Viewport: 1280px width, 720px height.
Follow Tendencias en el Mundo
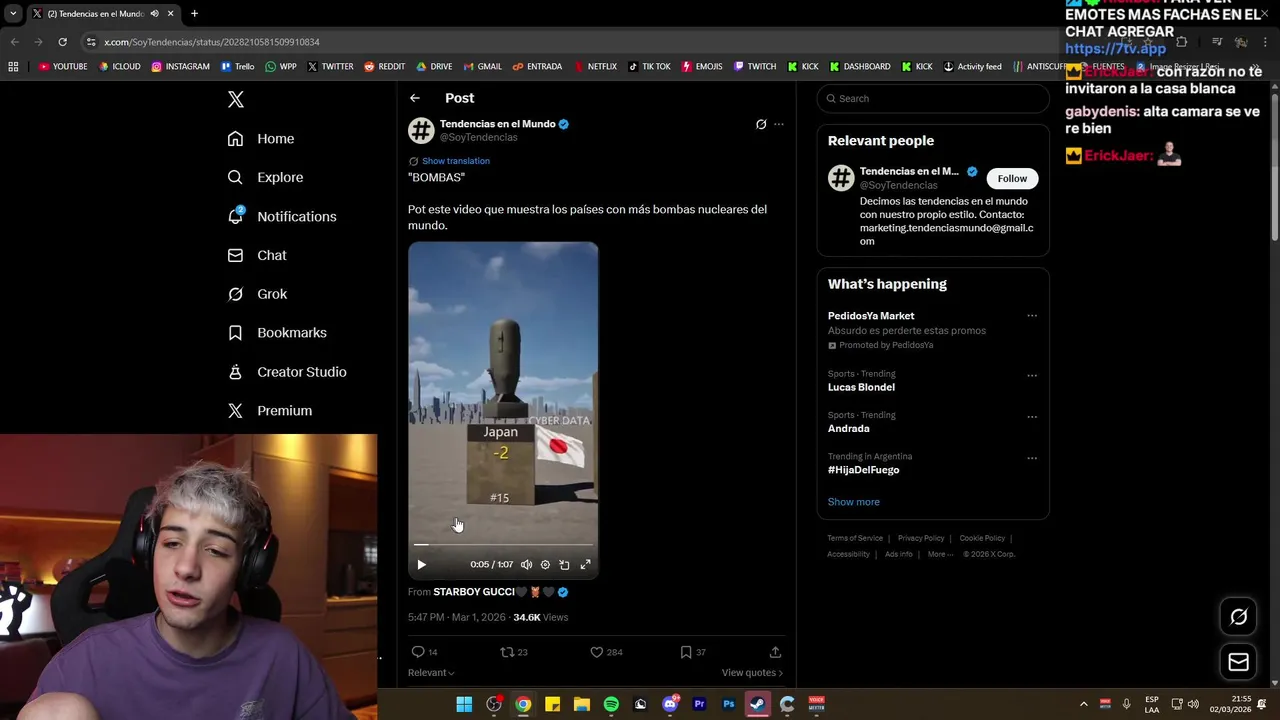pyautogui.click(x=1012, y=178)
